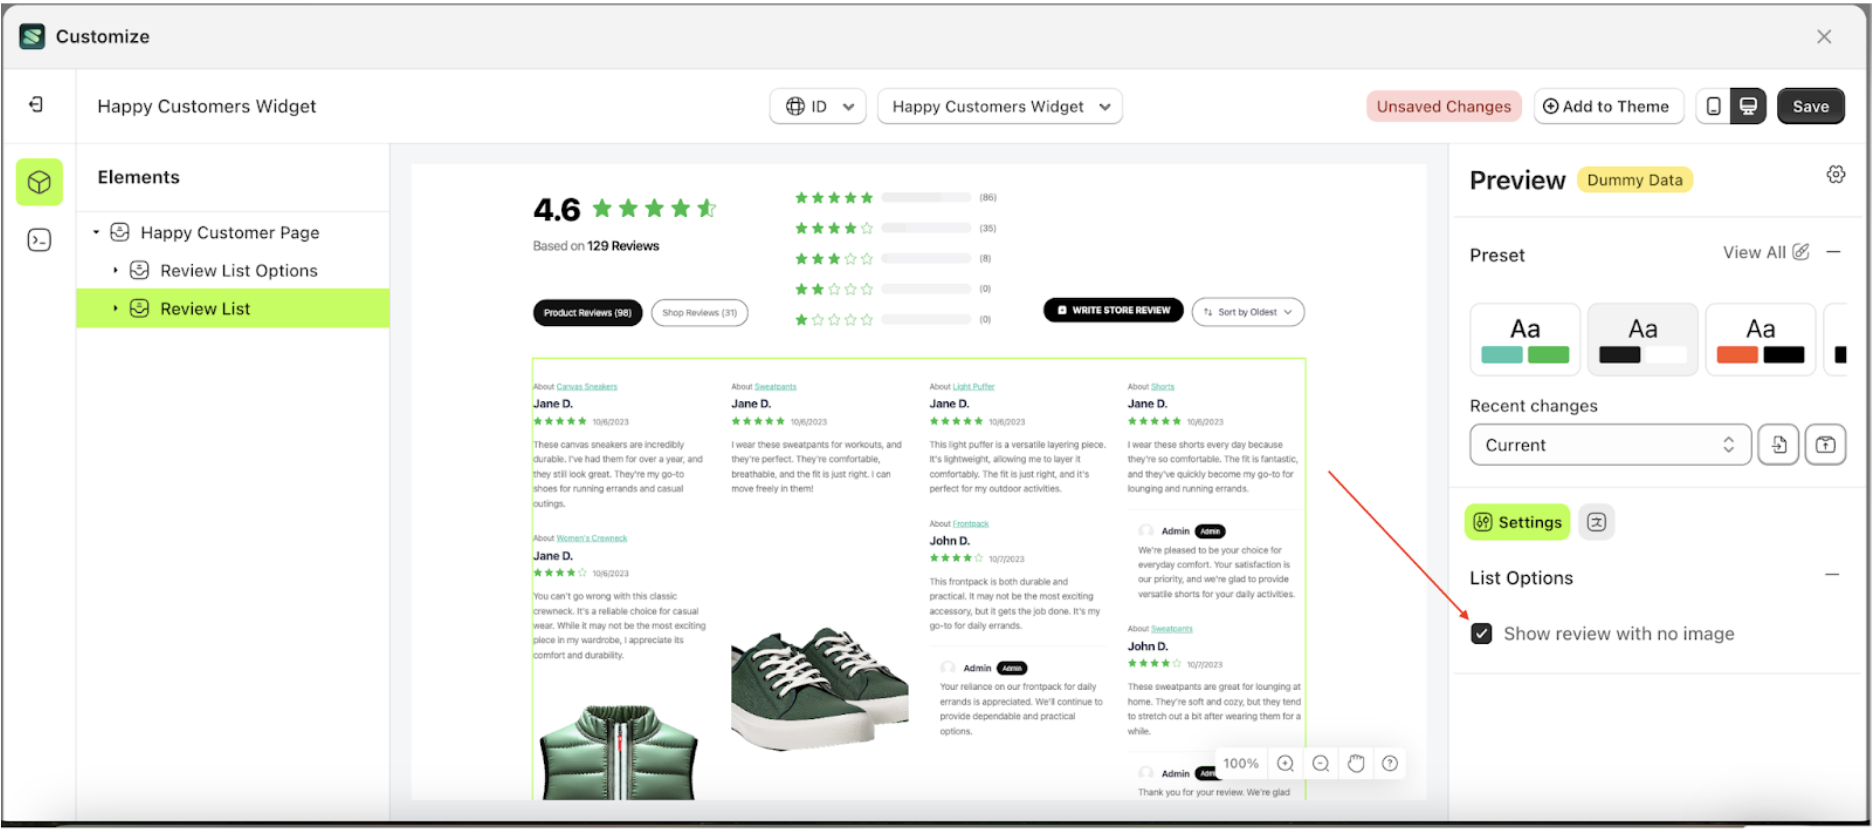Click the Unsaved Changes badge

[x=1443, y=106]
